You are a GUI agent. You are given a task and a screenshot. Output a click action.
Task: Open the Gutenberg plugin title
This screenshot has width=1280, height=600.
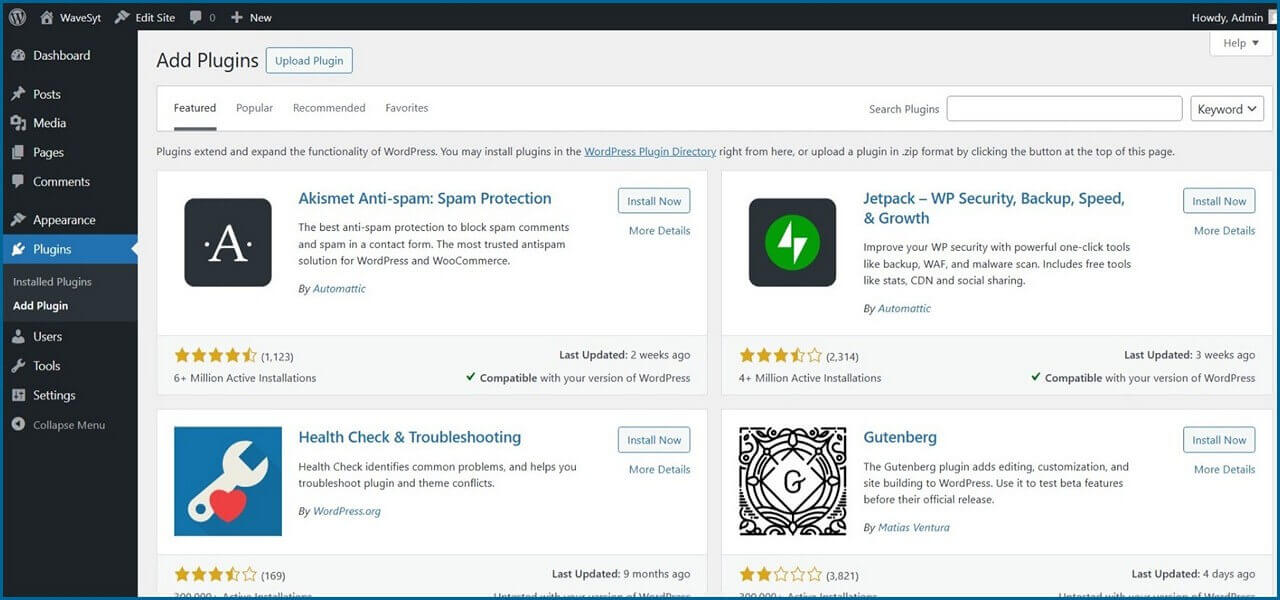[900, 437]
